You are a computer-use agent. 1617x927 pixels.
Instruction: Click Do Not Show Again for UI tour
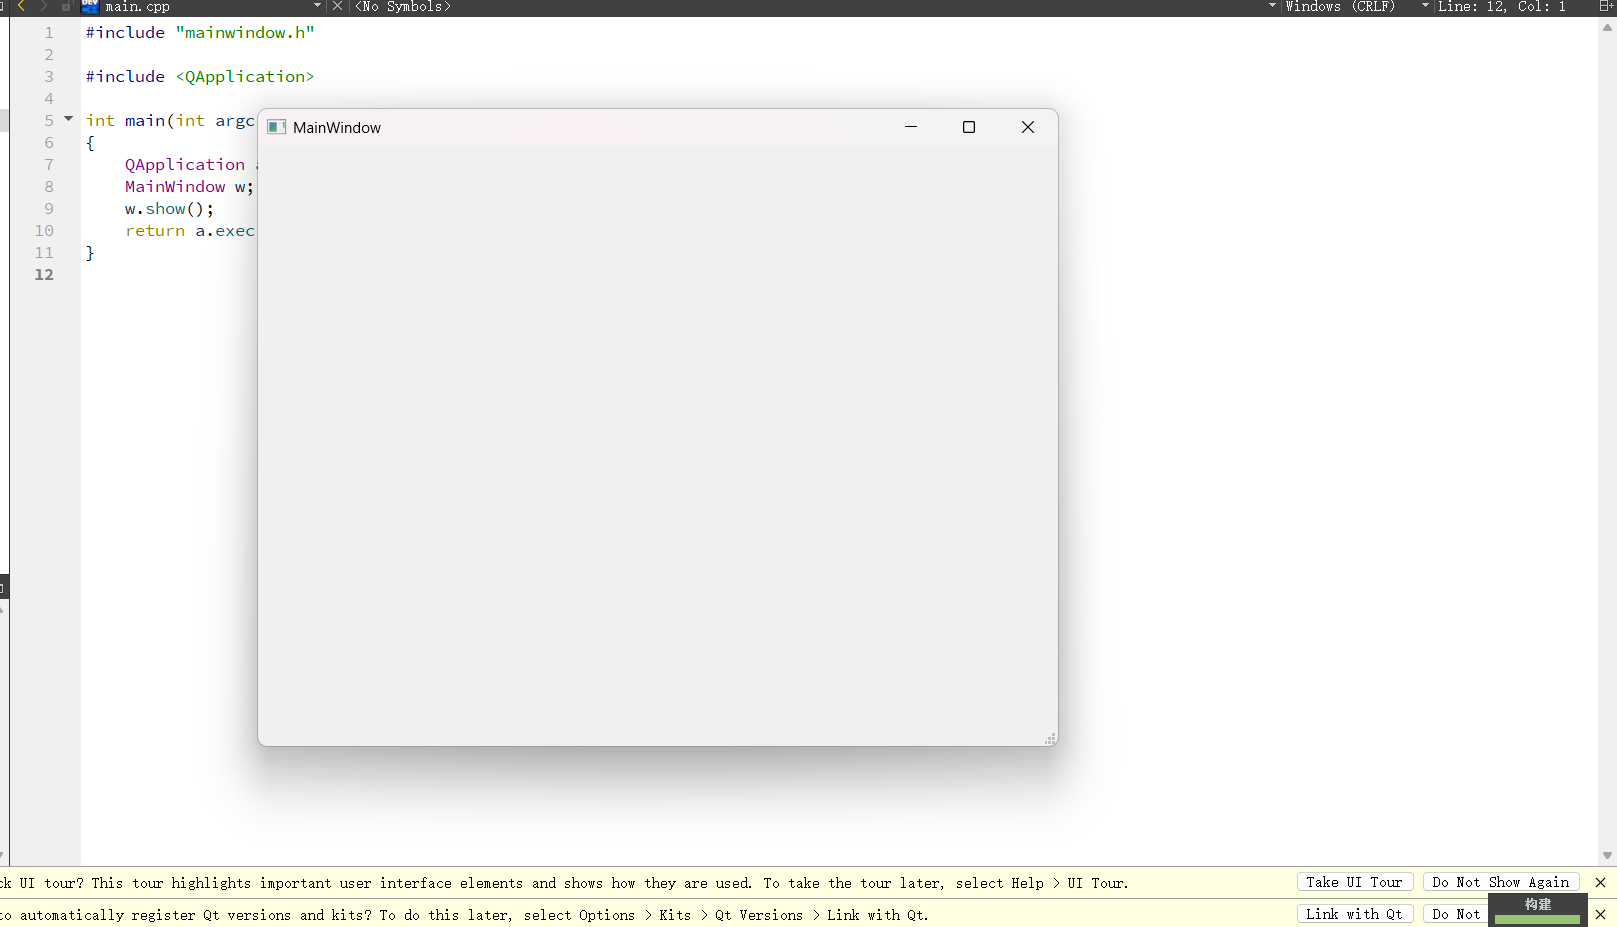coord(1500,882)
